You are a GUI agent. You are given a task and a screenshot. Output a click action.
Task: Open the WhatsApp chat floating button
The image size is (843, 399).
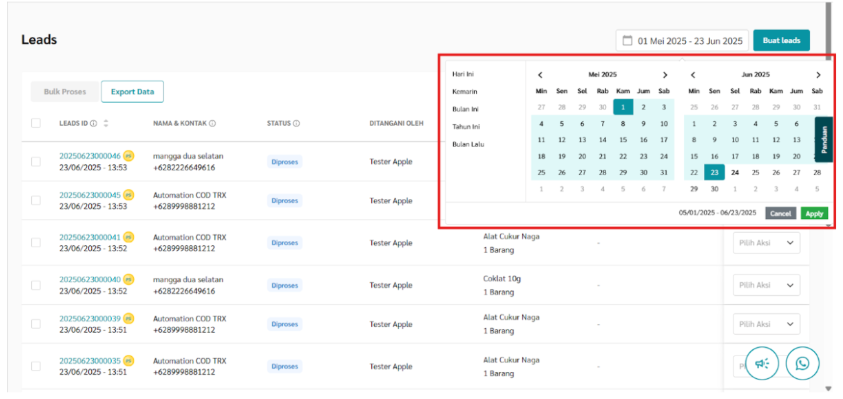point(803,364)
